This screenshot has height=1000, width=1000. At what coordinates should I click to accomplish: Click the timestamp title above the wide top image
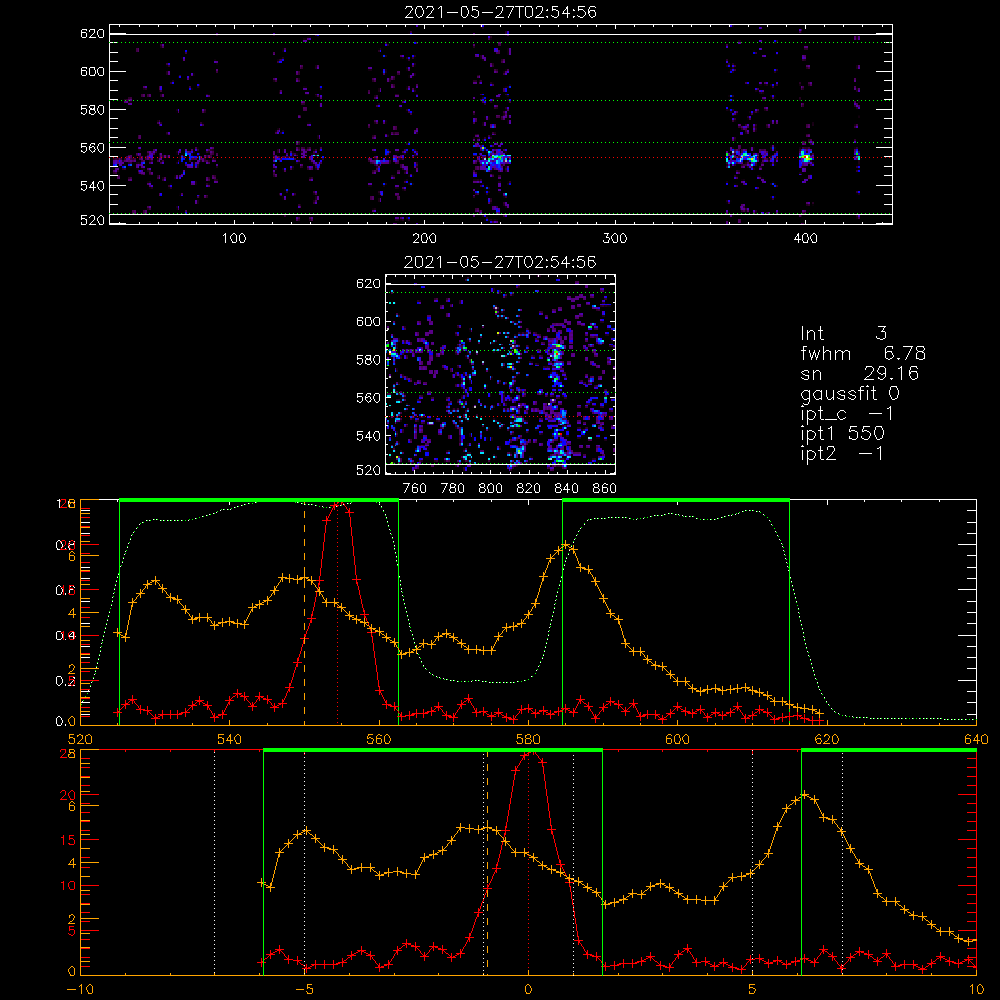click(x=500, y=12)
